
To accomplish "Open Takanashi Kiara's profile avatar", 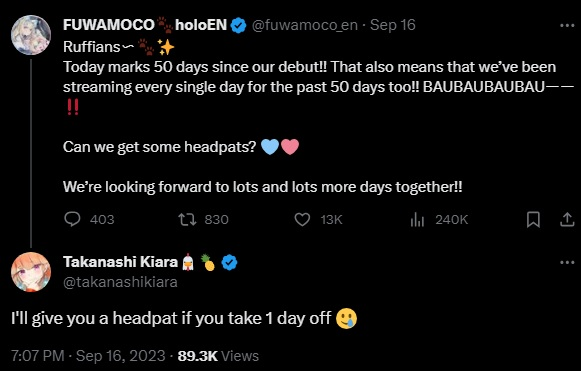I will coord(31,272).
